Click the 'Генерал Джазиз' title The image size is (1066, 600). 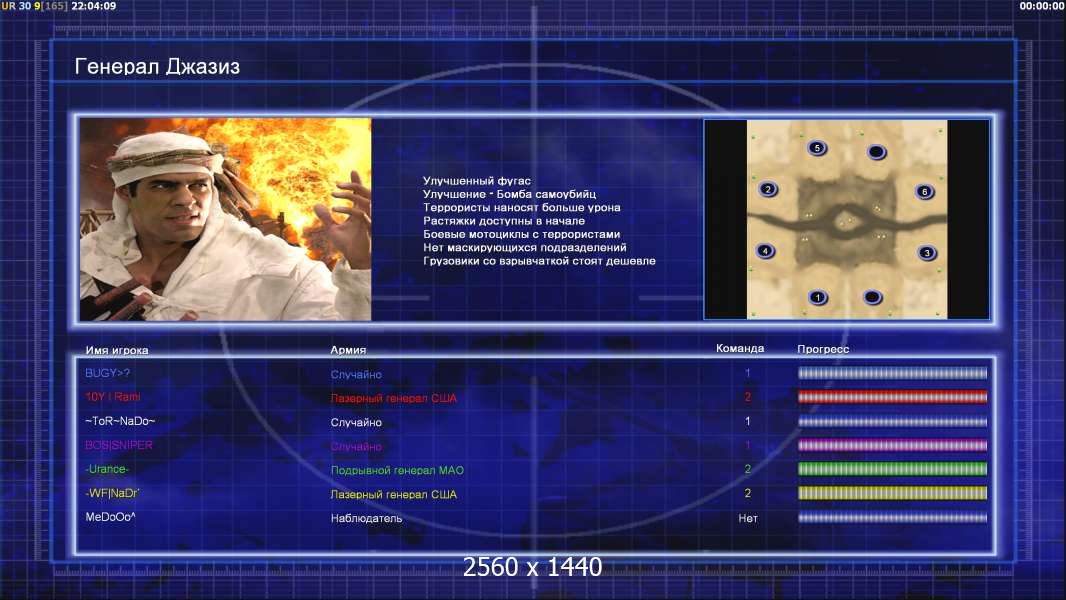[x=157, y=67]
